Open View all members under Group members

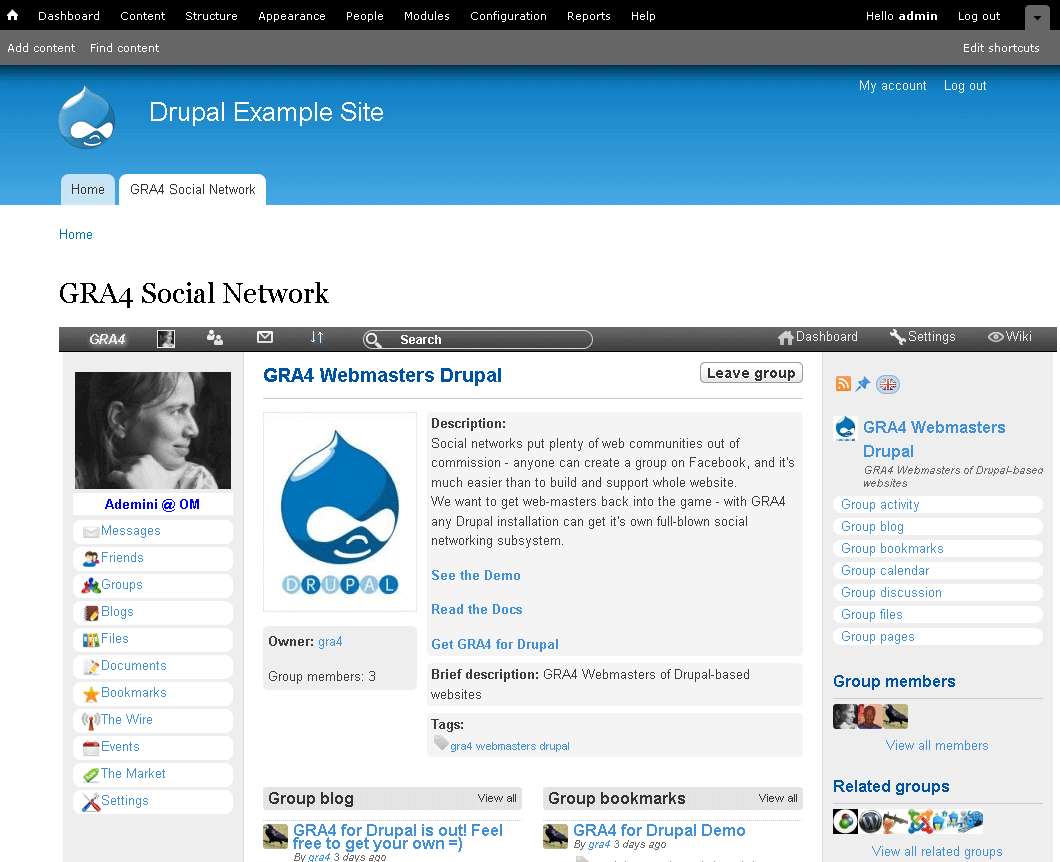click(x=936, y=745)
